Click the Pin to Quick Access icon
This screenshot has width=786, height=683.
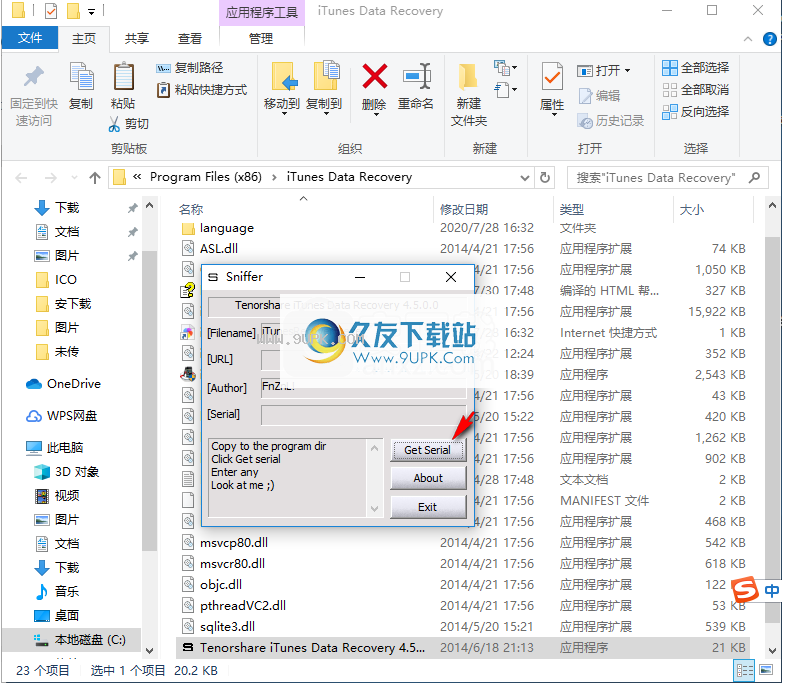[x=34, y=77]
